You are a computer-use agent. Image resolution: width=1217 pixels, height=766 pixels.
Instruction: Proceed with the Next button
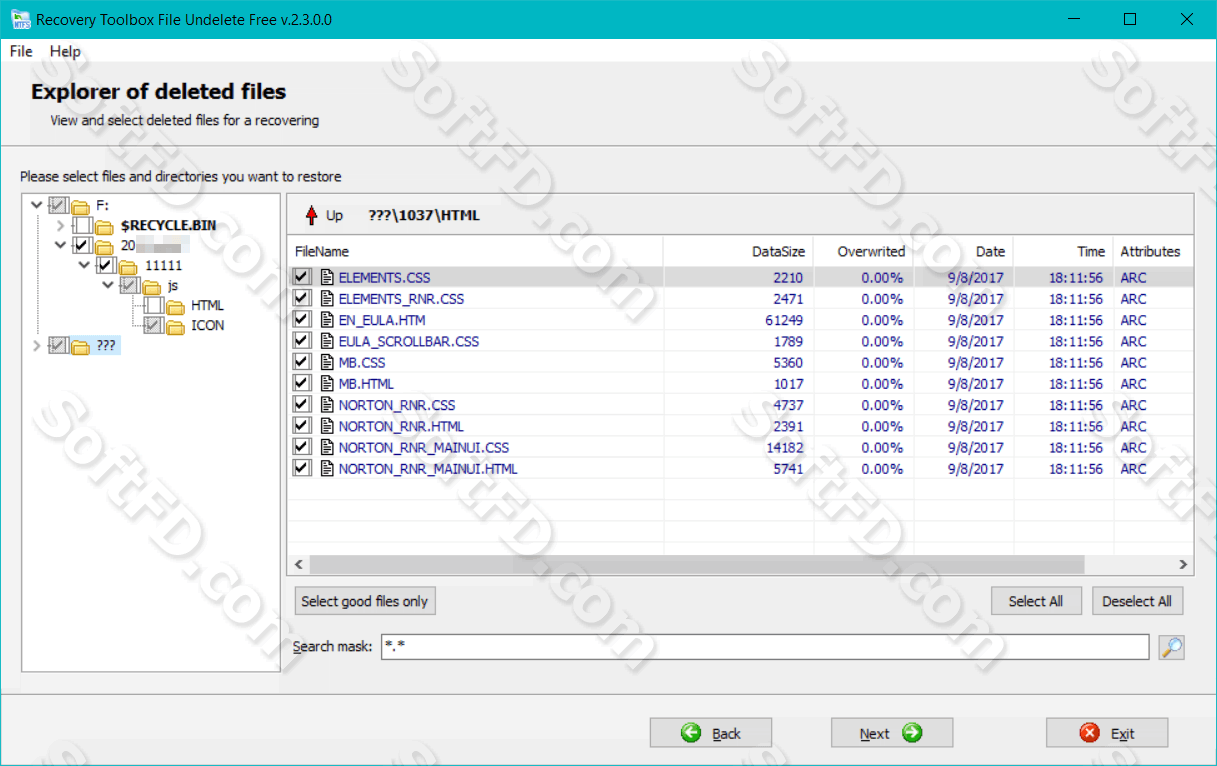(x=892, y=733)
